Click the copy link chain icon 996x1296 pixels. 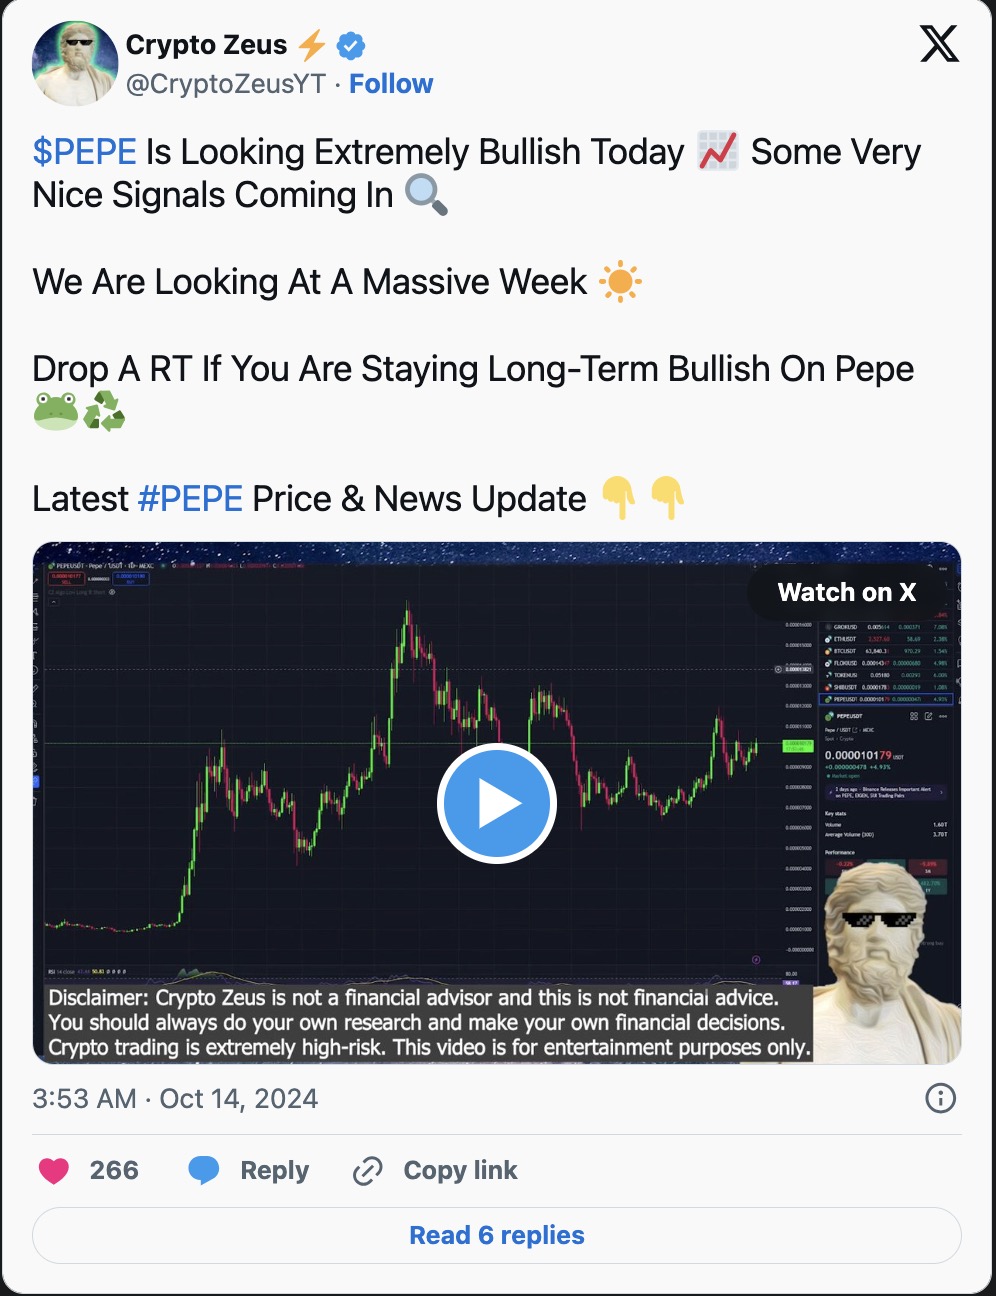(368, 1170)
